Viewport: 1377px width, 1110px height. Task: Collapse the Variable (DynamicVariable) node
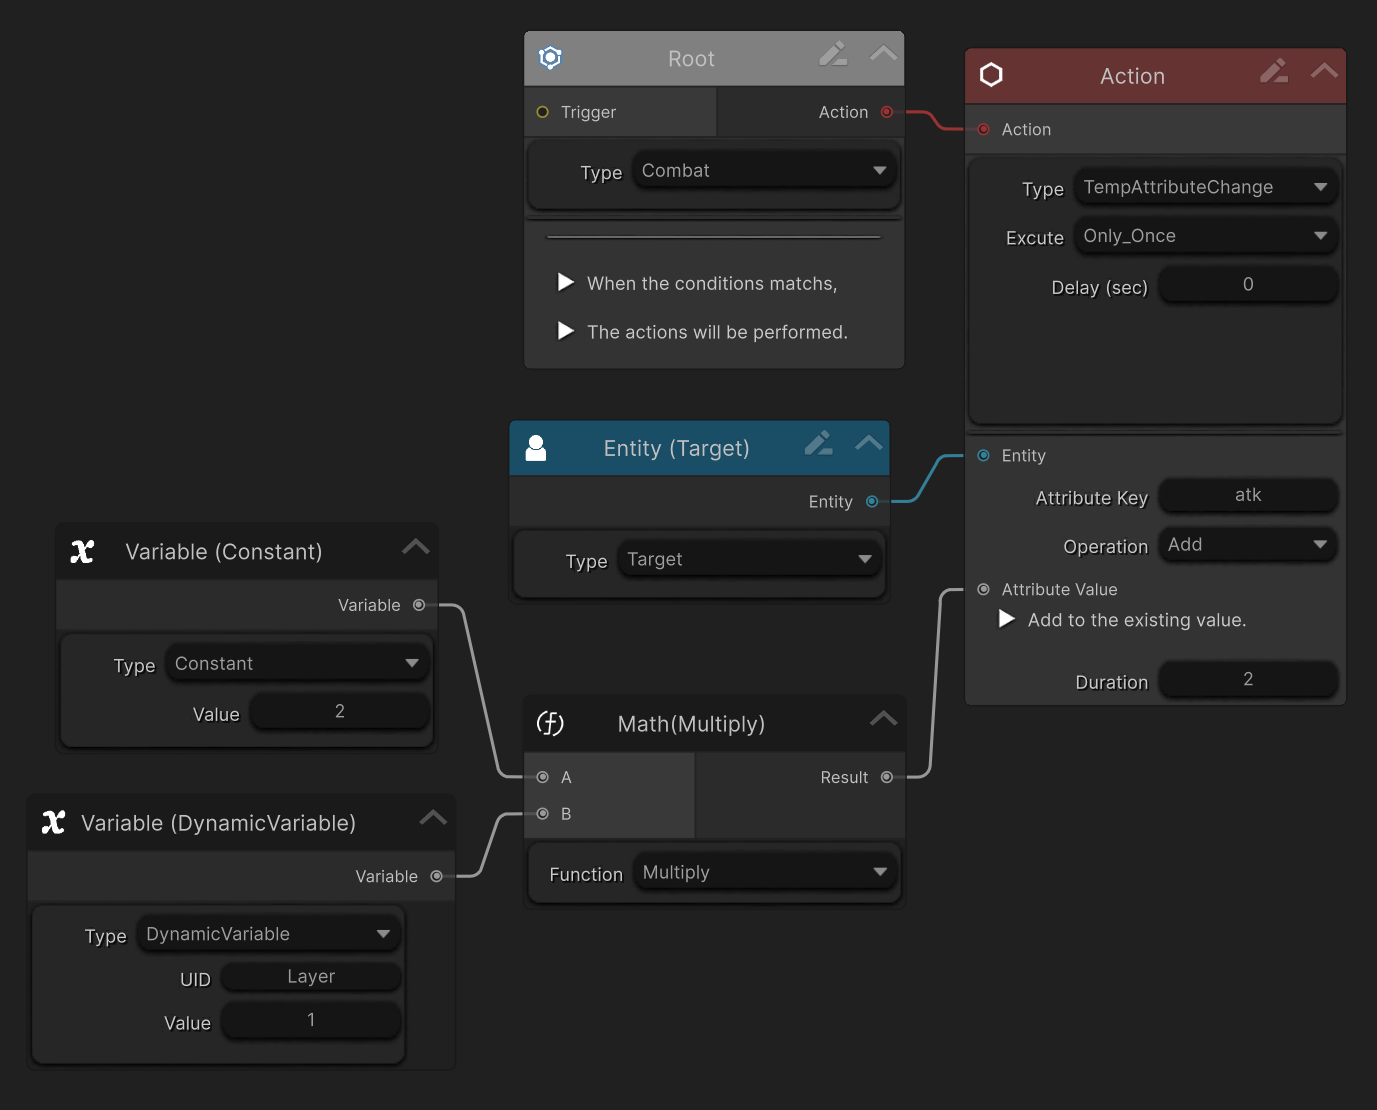click(x=433, y=818)
